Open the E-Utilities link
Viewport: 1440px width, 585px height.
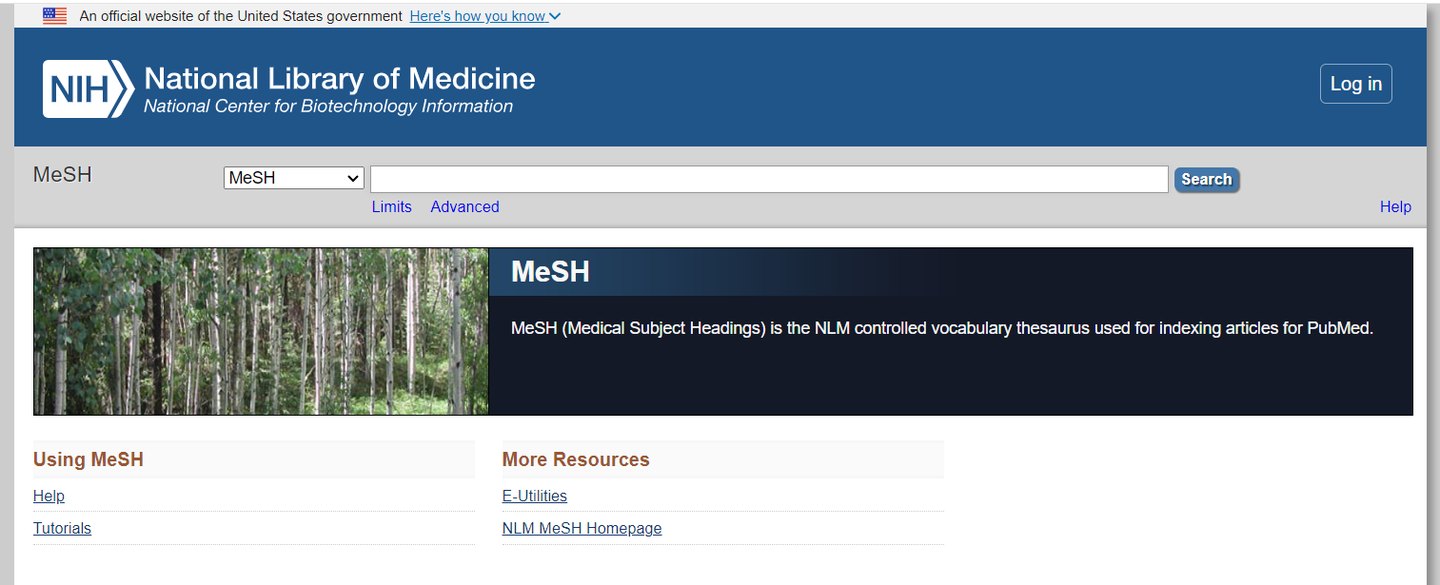[534, 495]
